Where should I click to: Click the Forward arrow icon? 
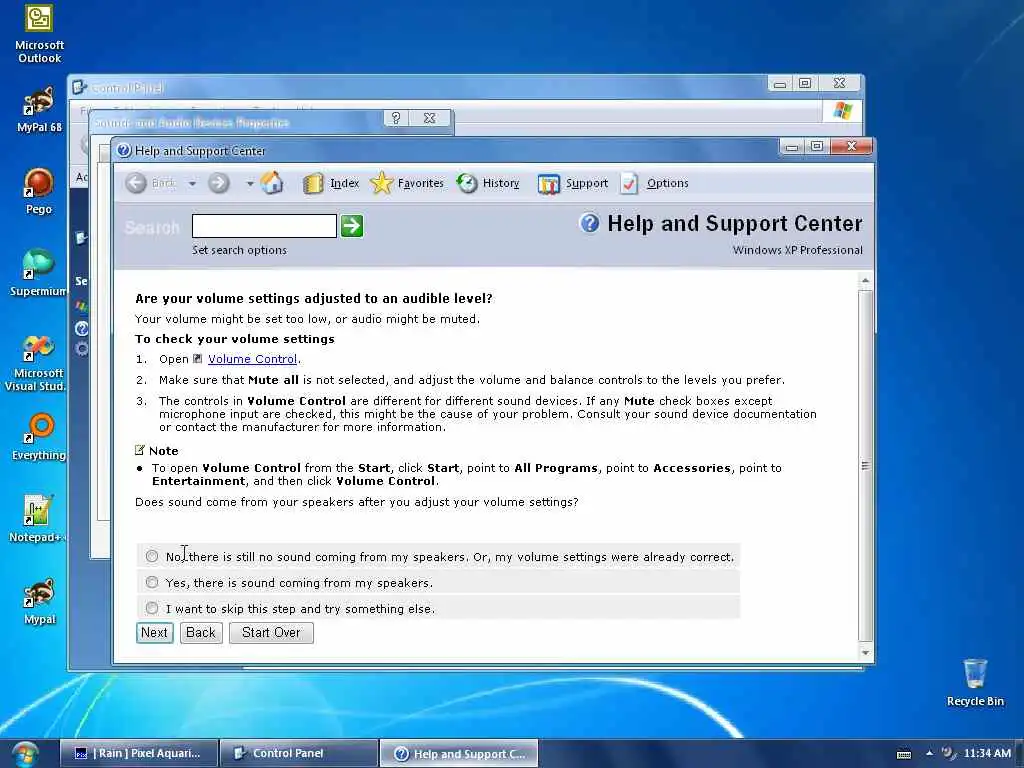click(x=219, y=184)
